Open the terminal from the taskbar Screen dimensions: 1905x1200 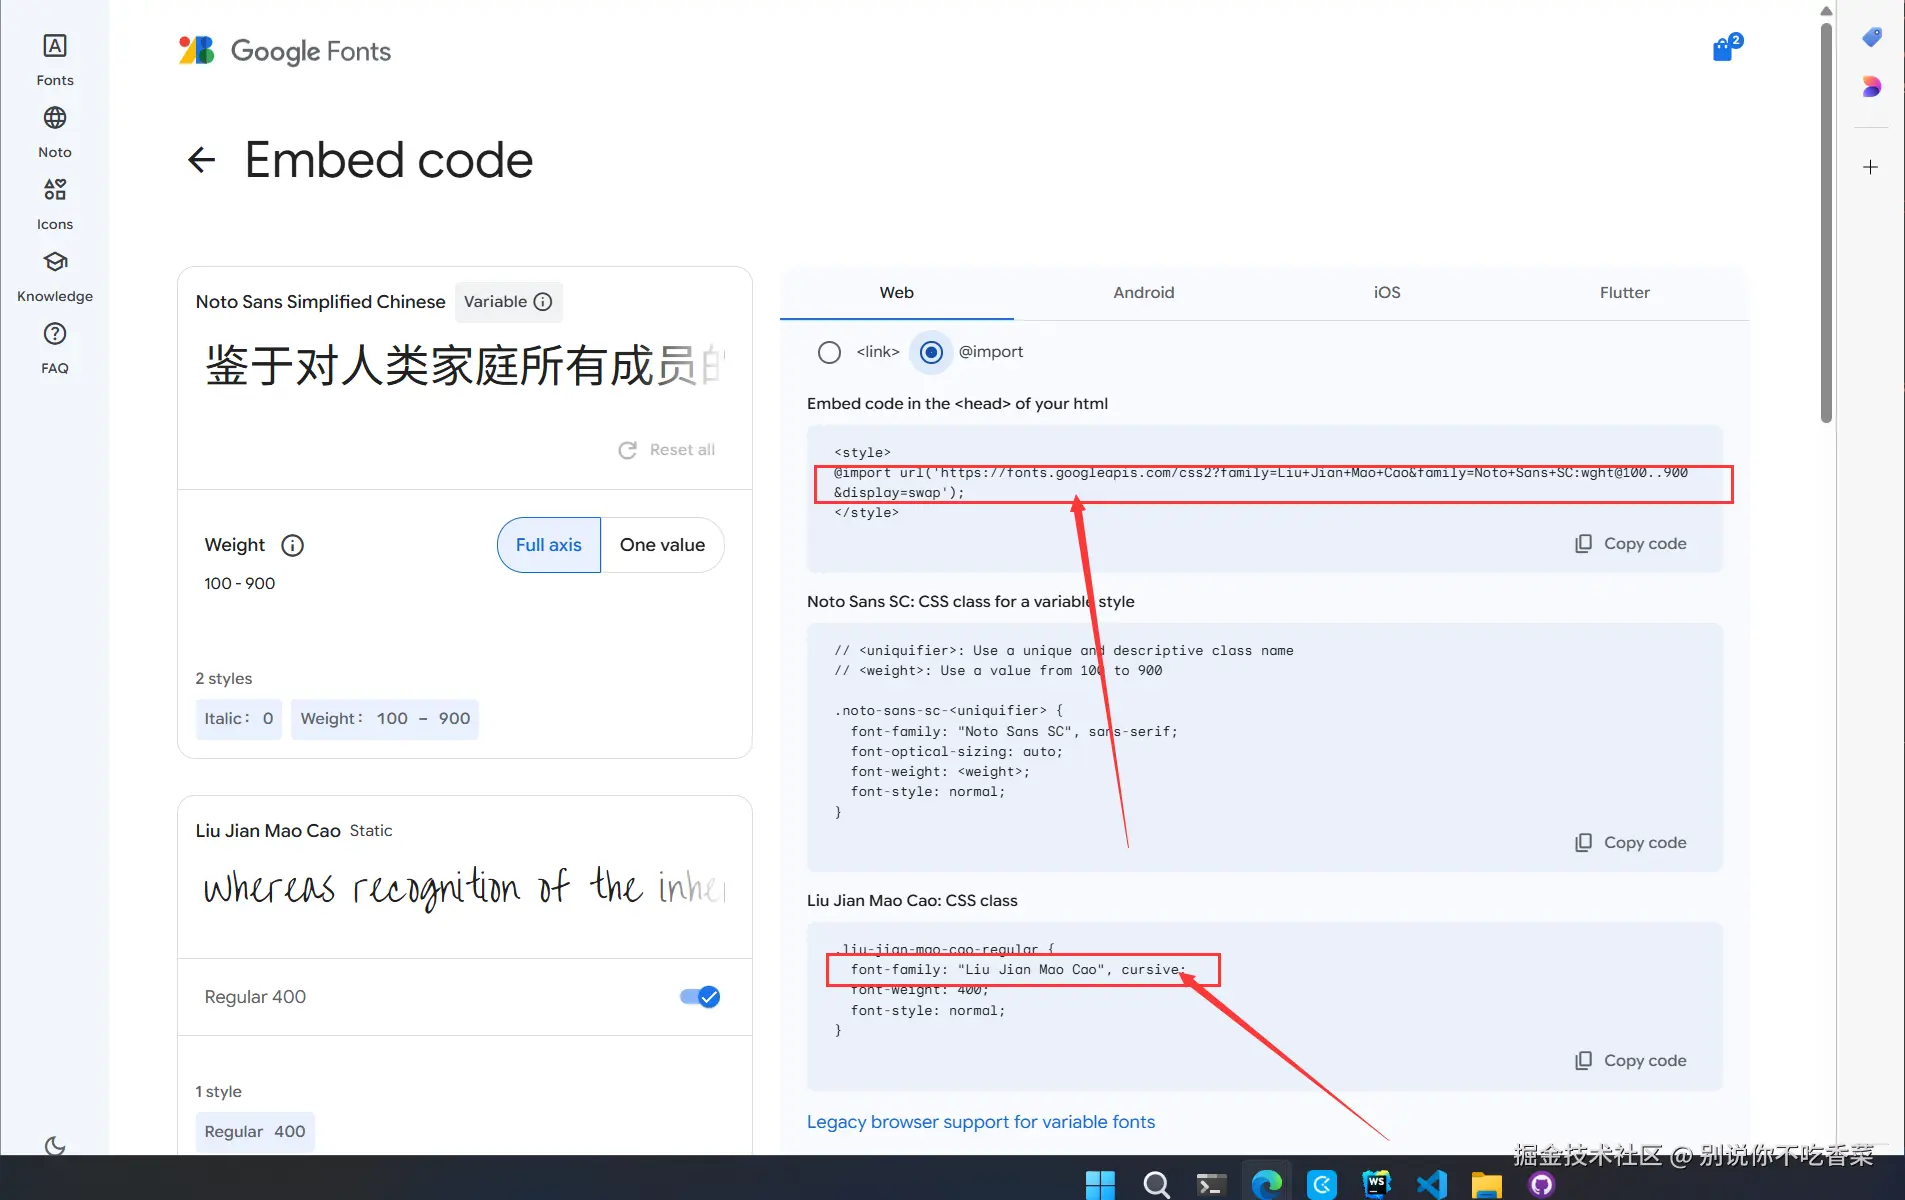click(1211, 1184)
